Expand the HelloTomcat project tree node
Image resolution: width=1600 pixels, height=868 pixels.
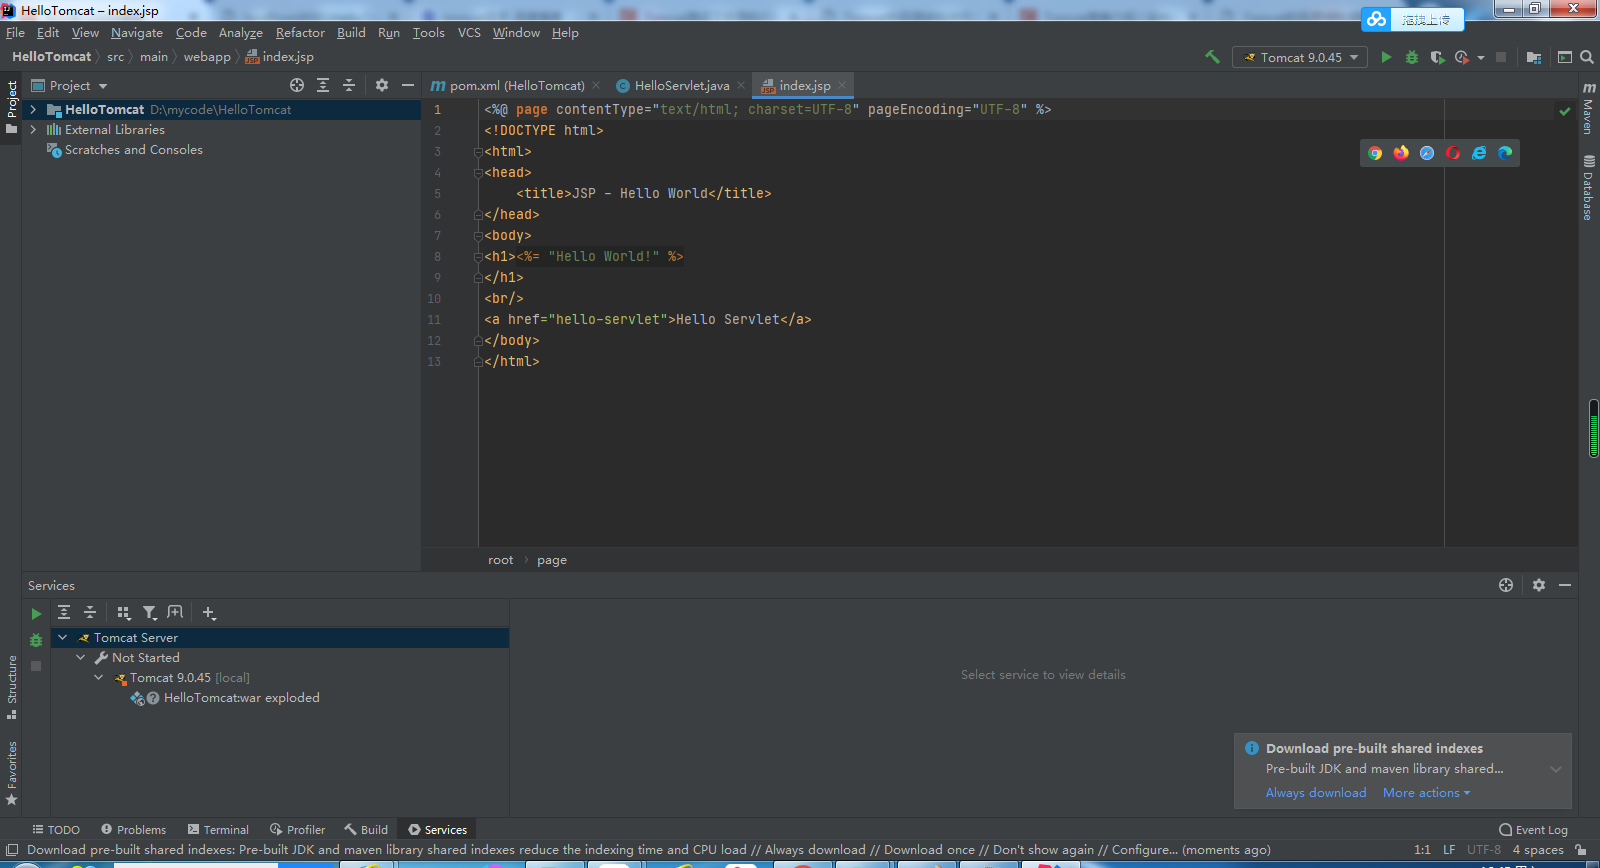(x=33, y=110)
